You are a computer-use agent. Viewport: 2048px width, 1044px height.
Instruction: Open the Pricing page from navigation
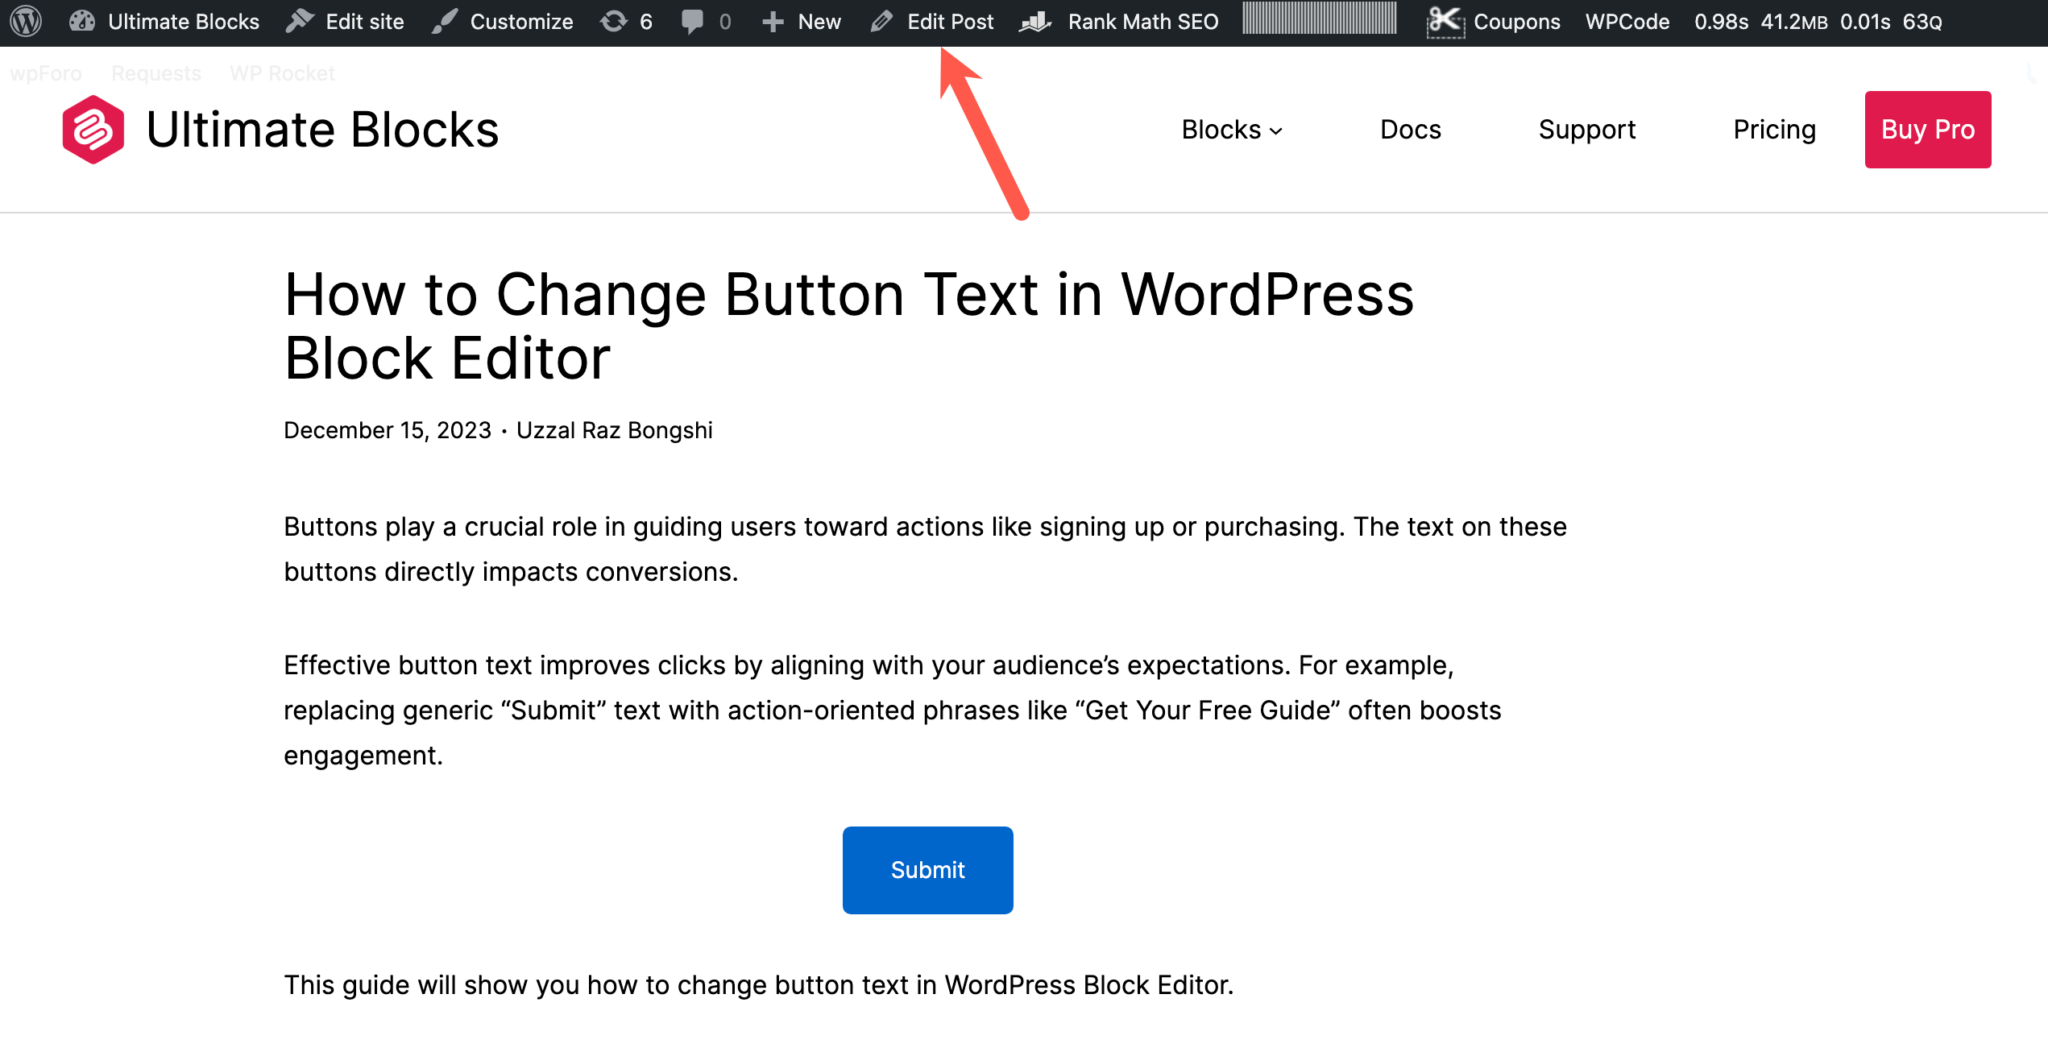click(1774, 129)
